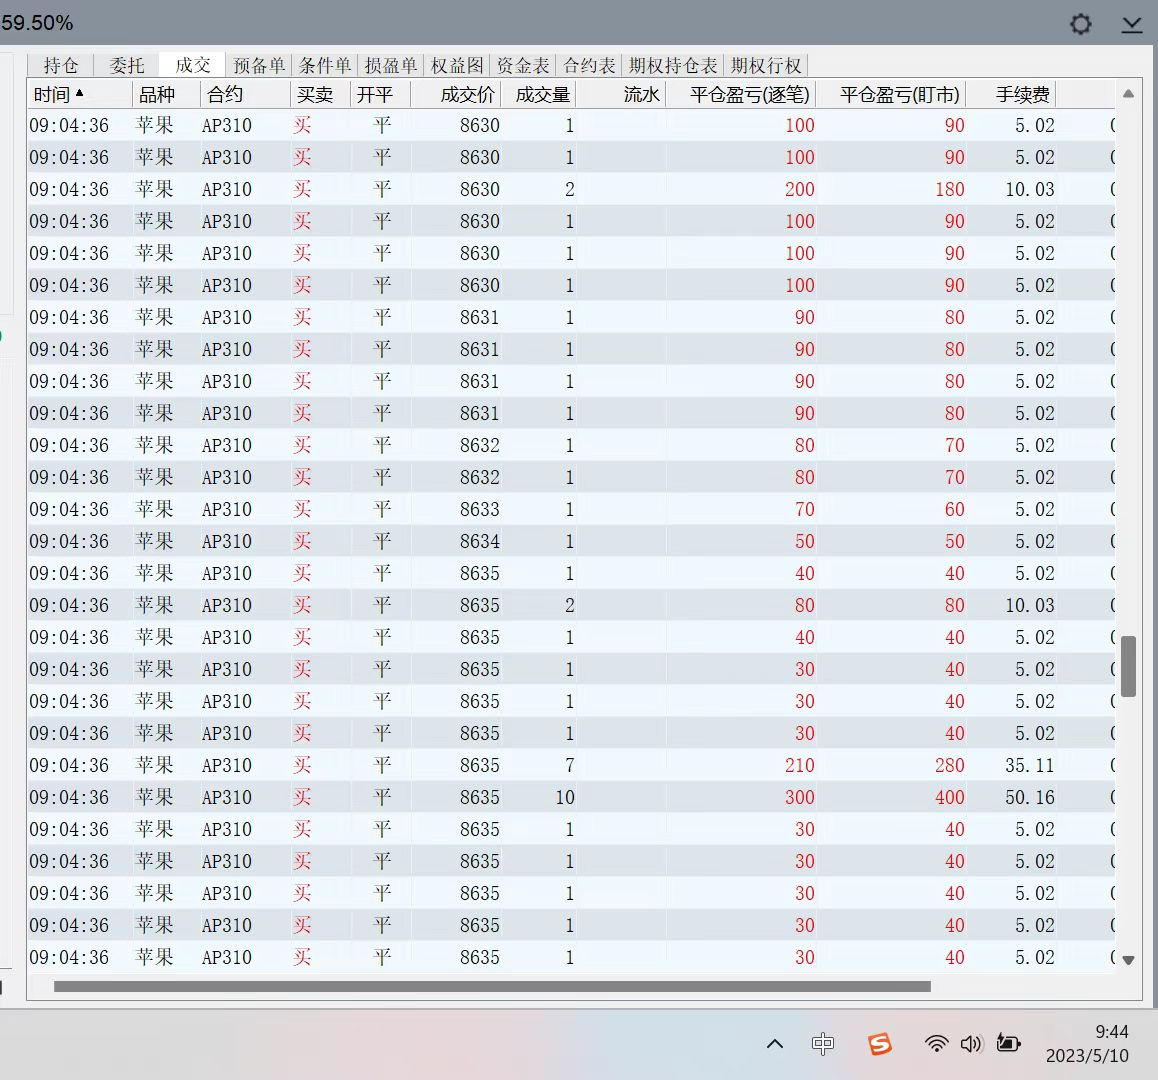1158x1080 pixels.
Task: Open the 损盈单 tab
Action: tap(391, 66)
